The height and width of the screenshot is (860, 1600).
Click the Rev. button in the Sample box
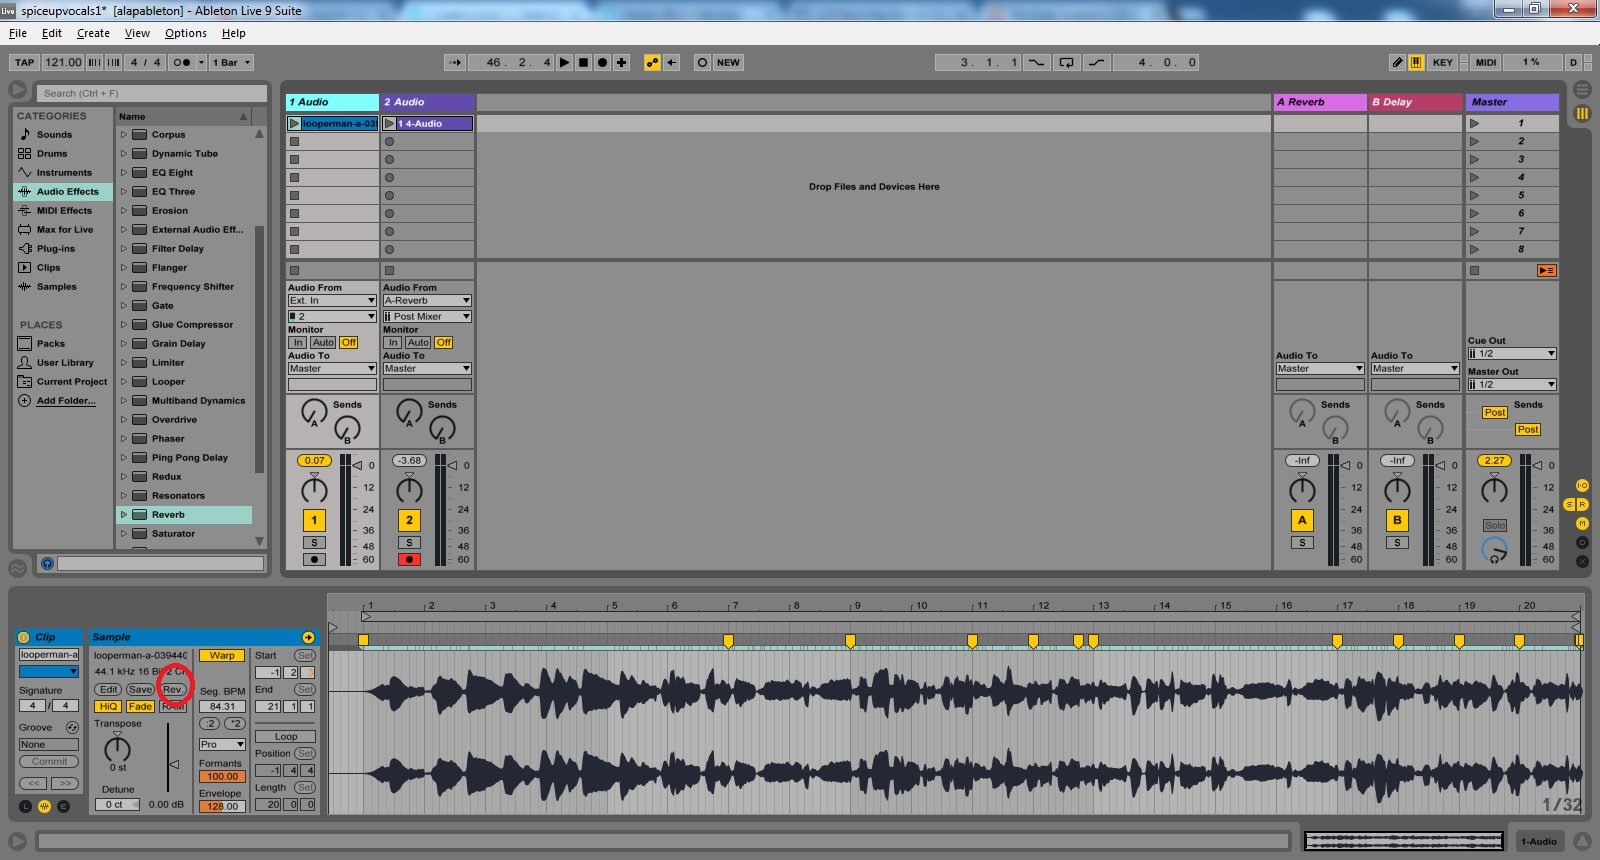173,689
